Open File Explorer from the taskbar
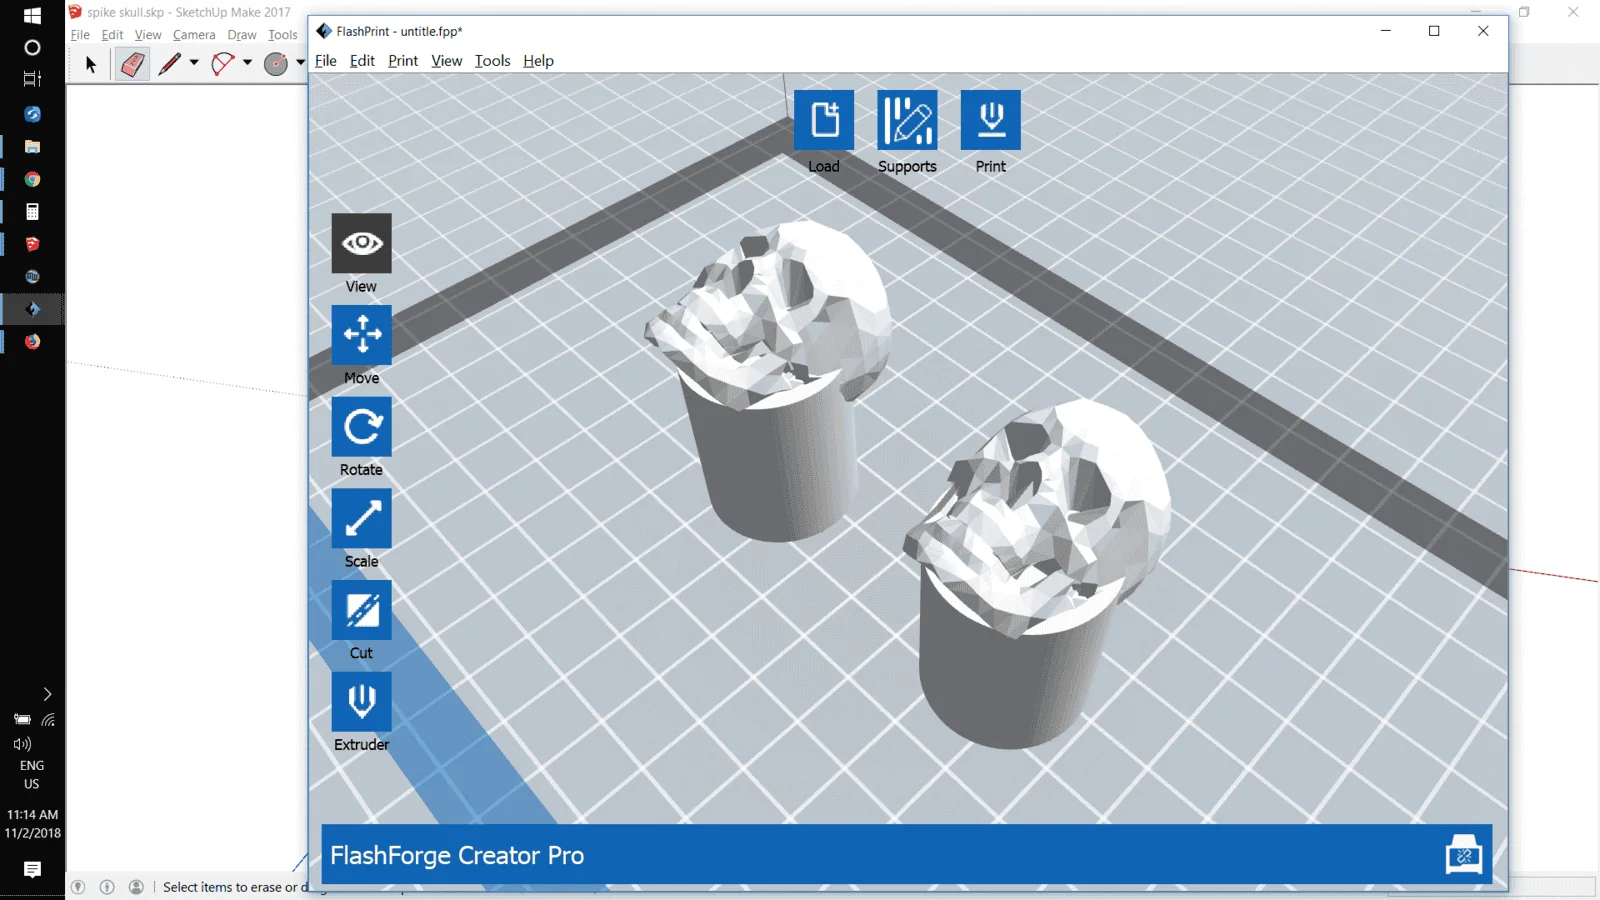The width and height of the screenshot is (1600, 900). pyautogui.click(x=32, y=146)
